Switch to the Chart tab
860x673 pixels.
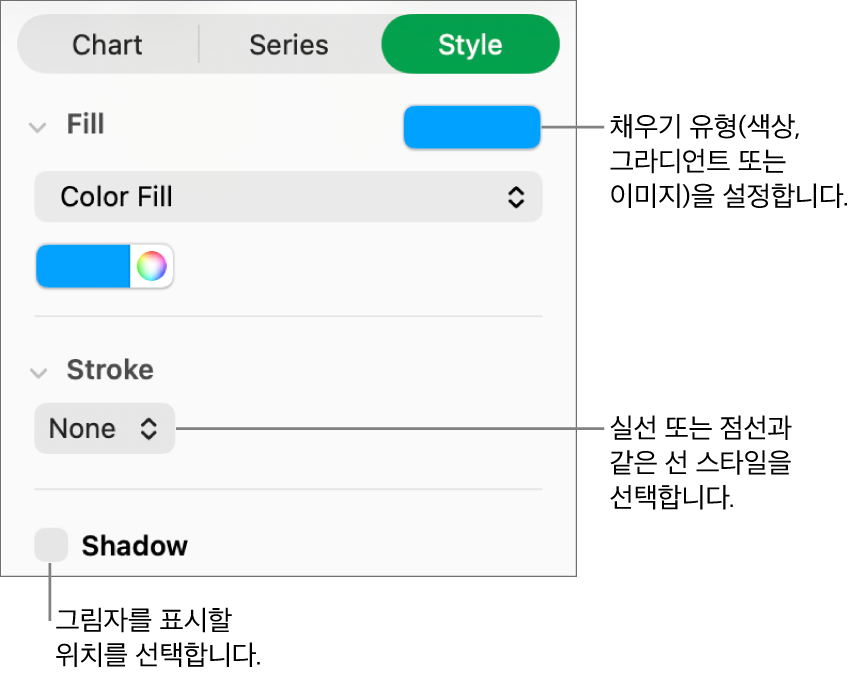point(108,45)
